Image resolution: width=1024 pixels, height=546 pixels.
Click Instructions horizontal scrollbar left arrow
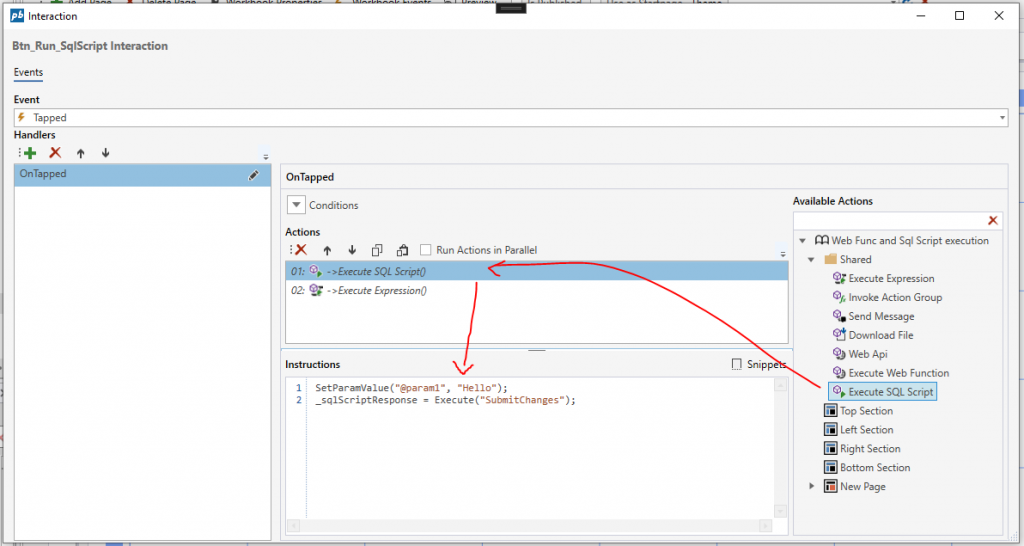coord(293,526)
